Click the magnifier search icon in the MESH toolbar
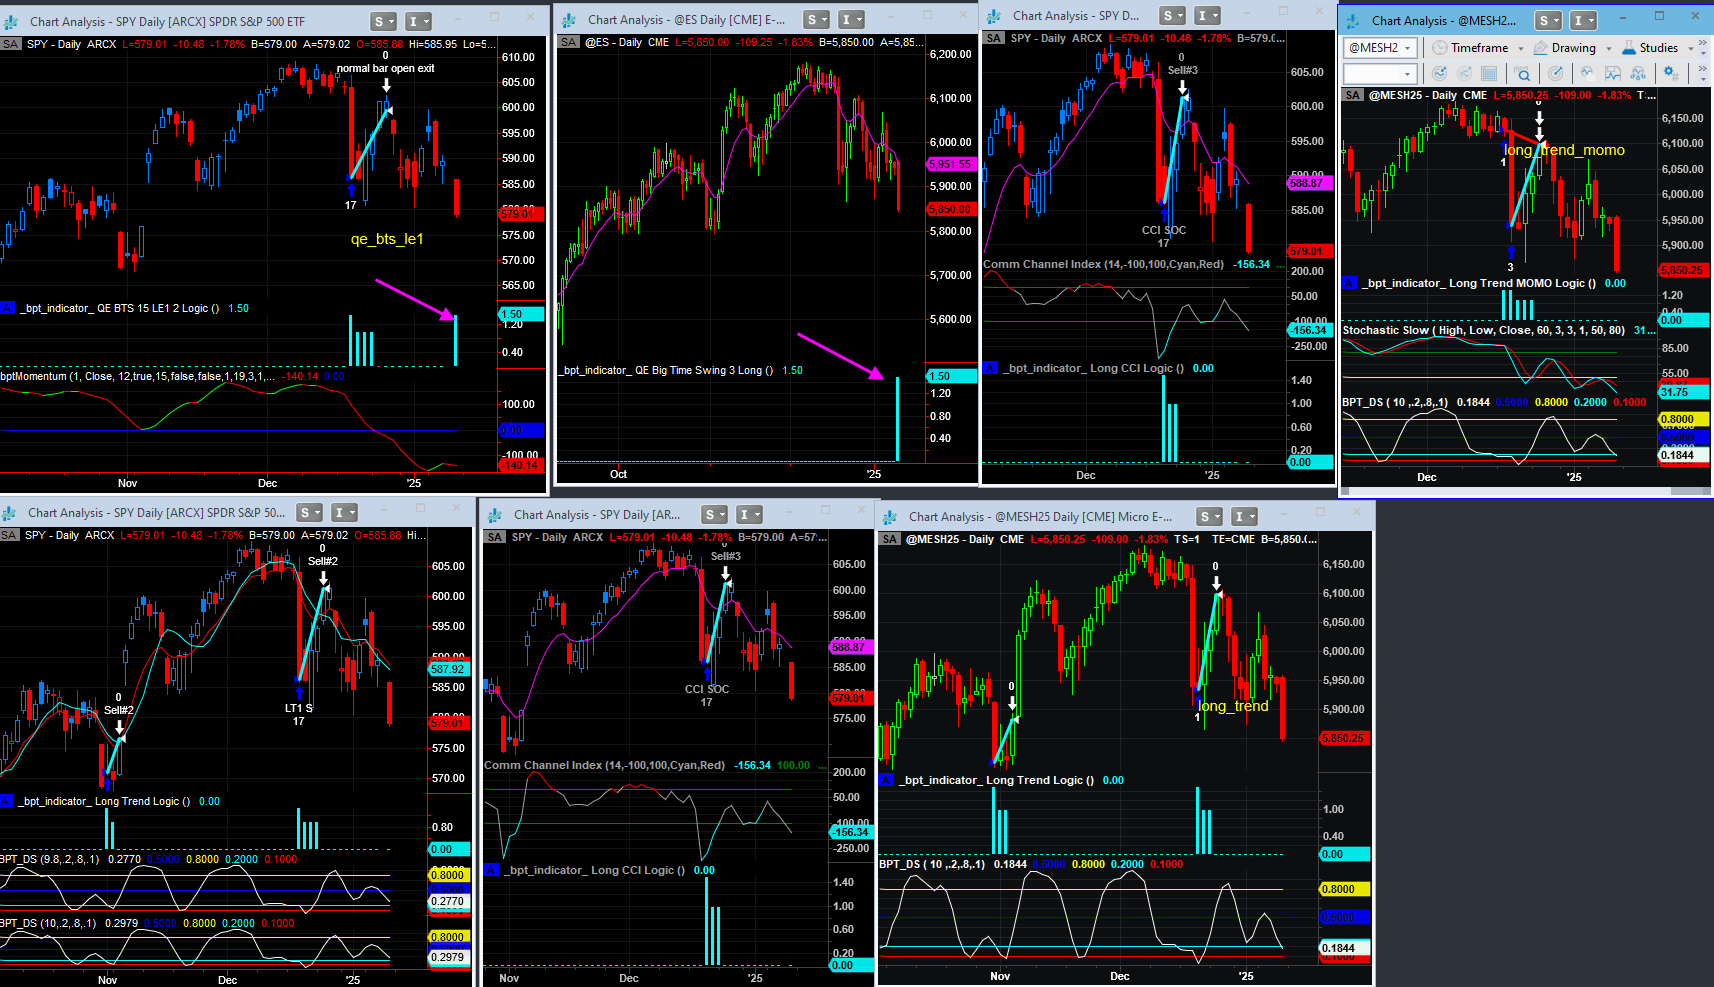 1522,73
